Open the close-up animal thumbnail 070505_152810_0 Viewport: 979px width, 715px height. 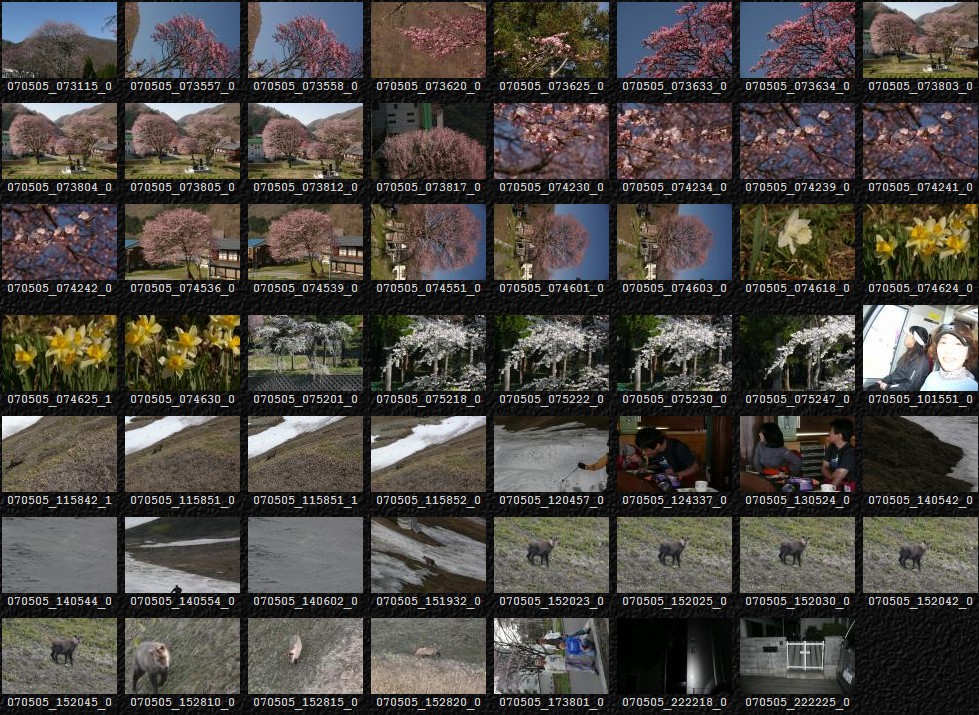pos(182,656)
